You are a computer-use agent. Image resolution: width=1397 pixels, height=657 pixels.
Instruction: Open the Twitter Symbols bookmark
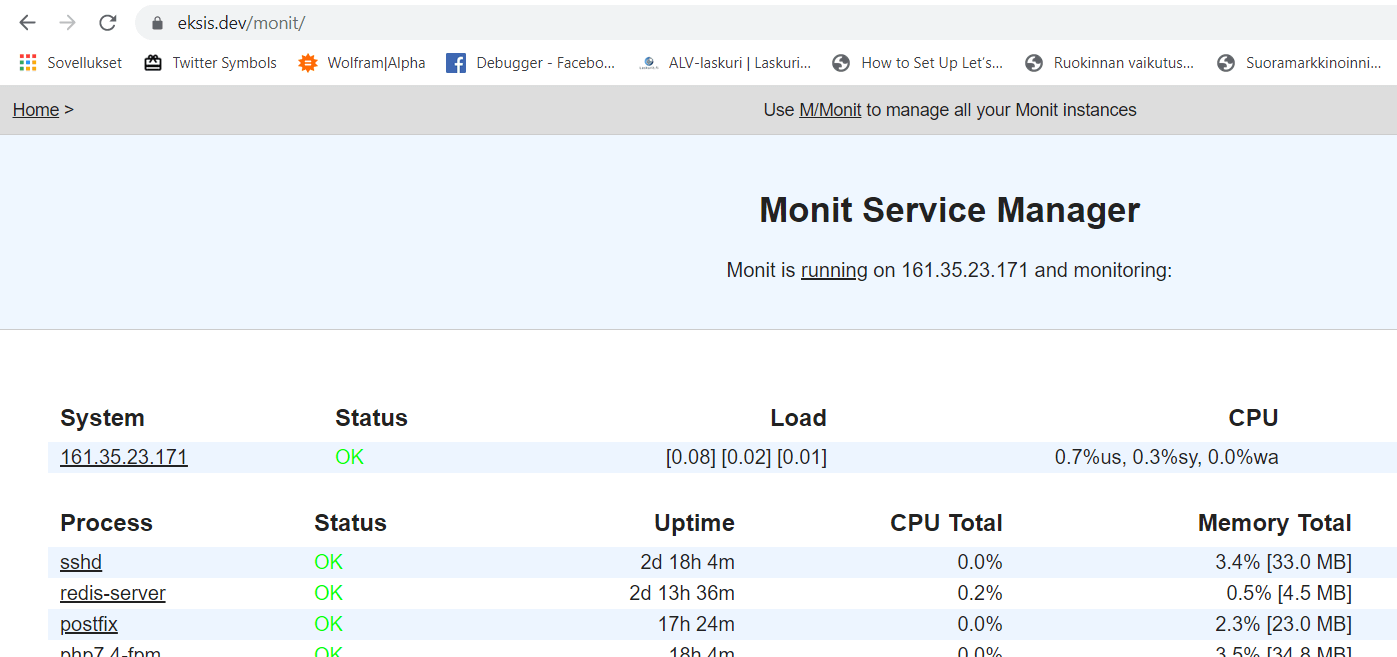coord(210,63)
